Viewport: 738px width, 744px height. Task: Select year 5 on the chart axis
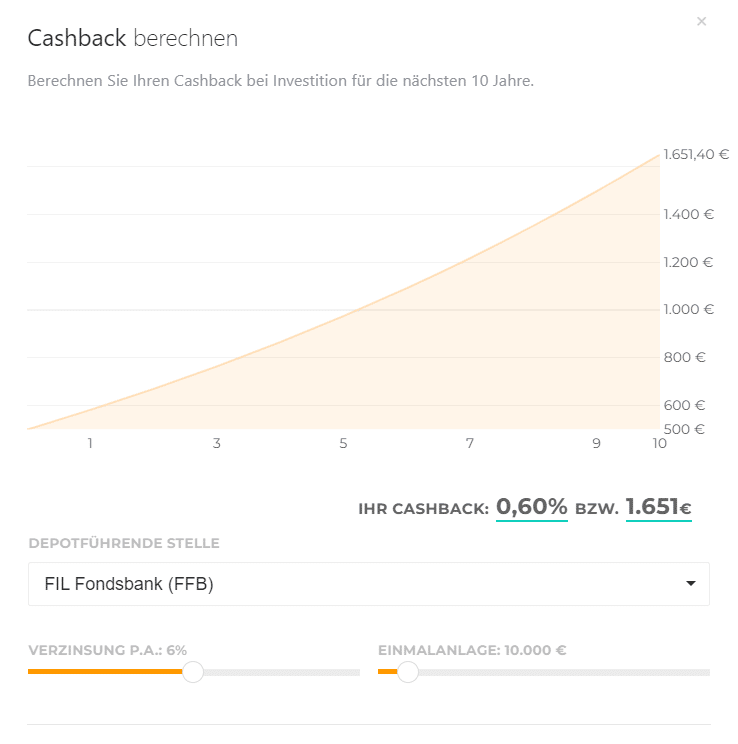pos(343,443)
